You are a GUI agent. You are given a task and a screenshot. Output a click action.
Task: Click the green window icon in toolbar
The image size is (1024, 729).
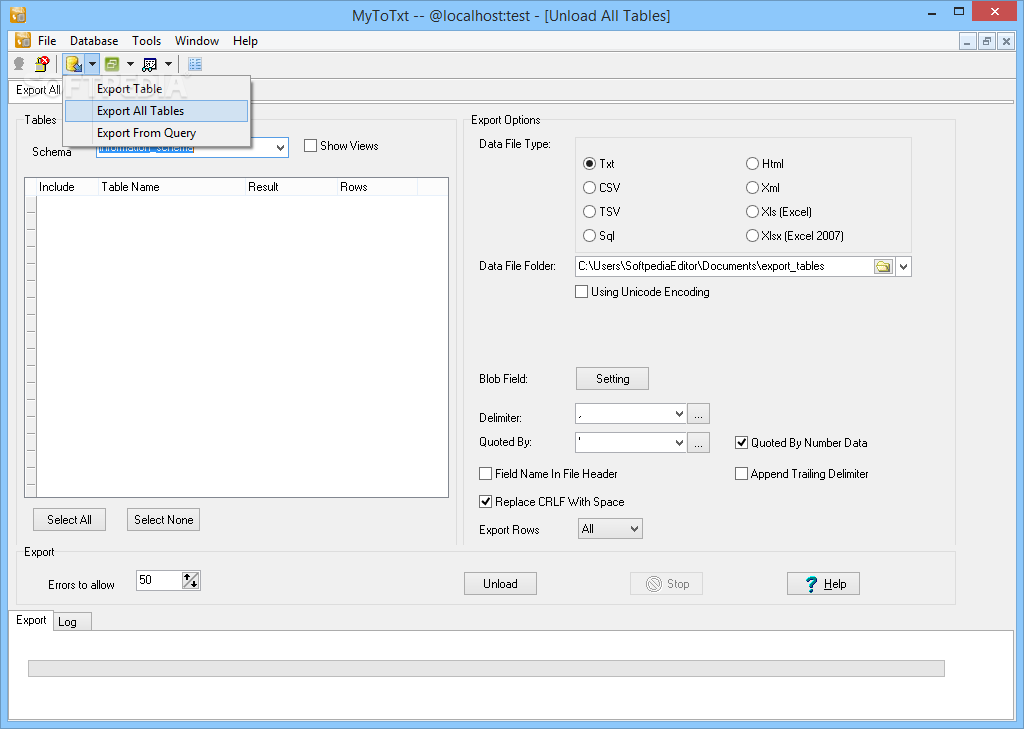pyautogui.click(x=112, y=64)
